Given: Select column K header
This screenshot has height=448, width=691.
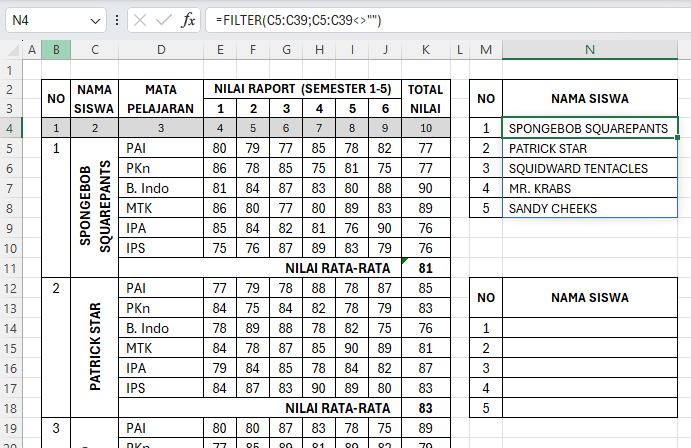Looking at the screenshot, I should point(426,50).
